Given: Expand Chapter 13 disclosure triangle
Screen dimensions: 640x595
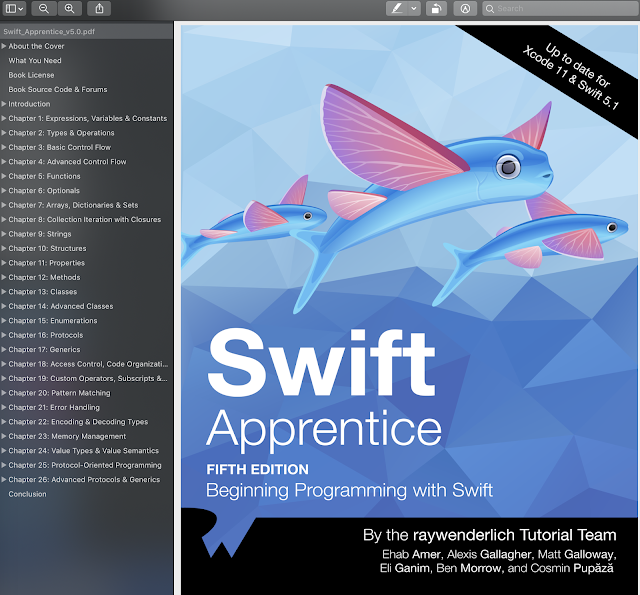Looking at the screenshot, I should coord(4,292).
